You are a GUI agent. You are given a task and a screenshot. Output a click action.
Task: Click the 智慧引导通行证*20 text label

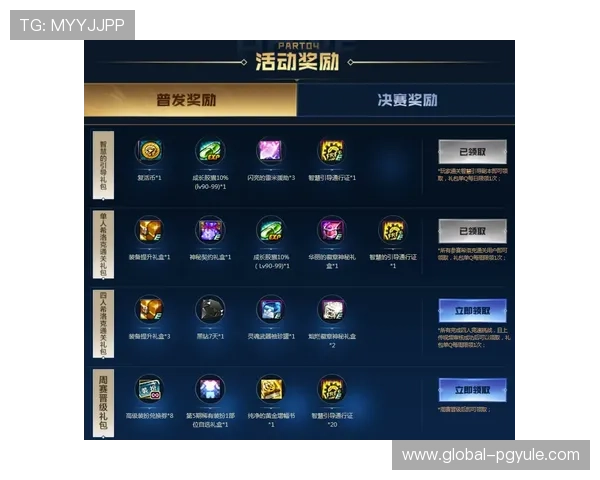tap(332, 420)
